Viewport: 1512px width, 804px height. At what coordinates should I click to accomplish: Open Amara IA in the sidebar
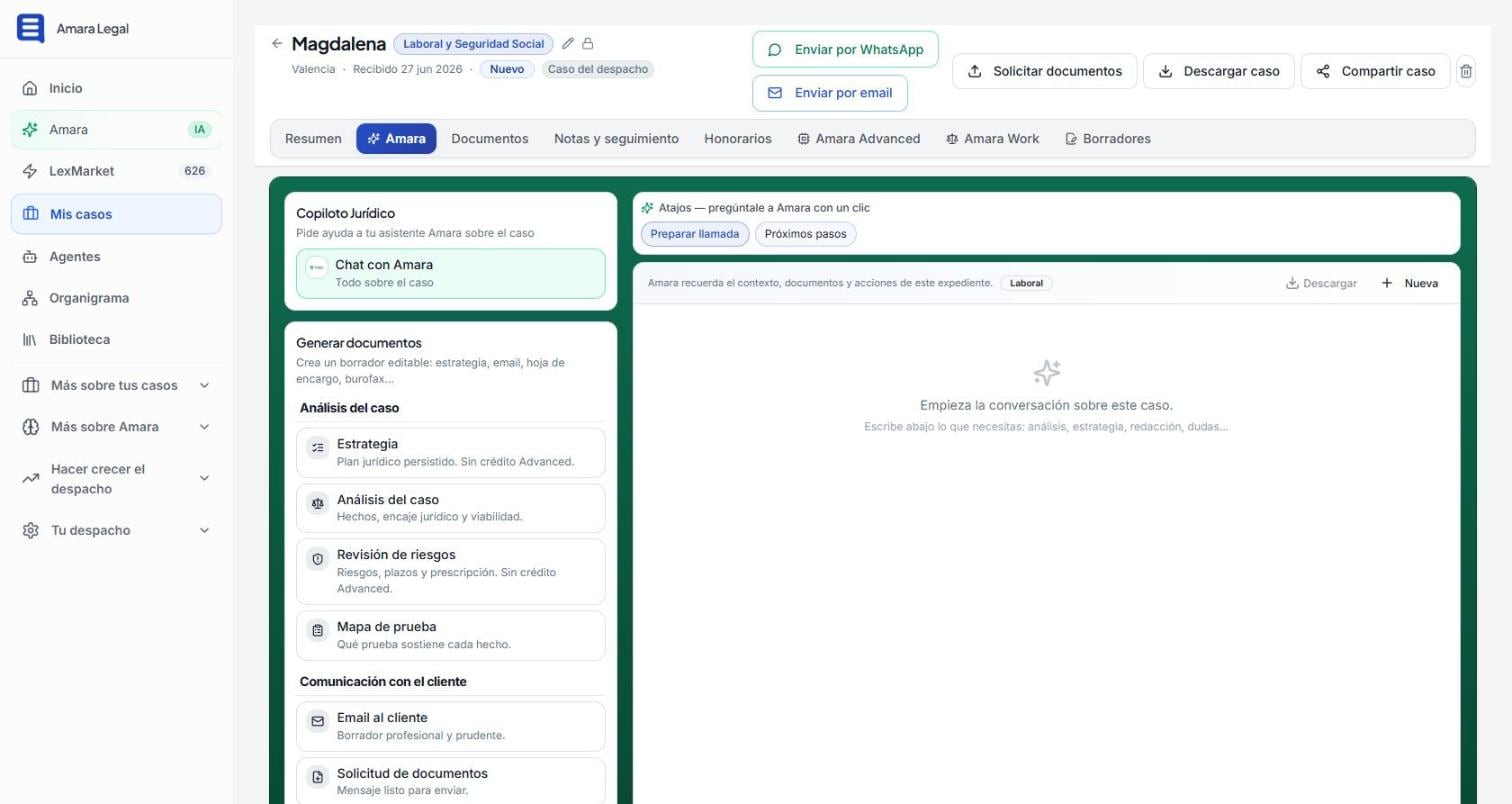point(116,130)
